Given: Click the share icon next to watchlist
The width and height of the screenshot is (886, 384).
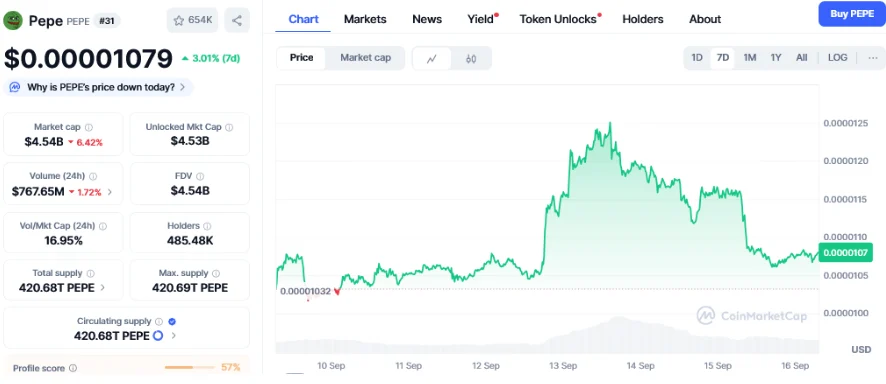Looking at the screenshot, I should click(x=237, y=20).
